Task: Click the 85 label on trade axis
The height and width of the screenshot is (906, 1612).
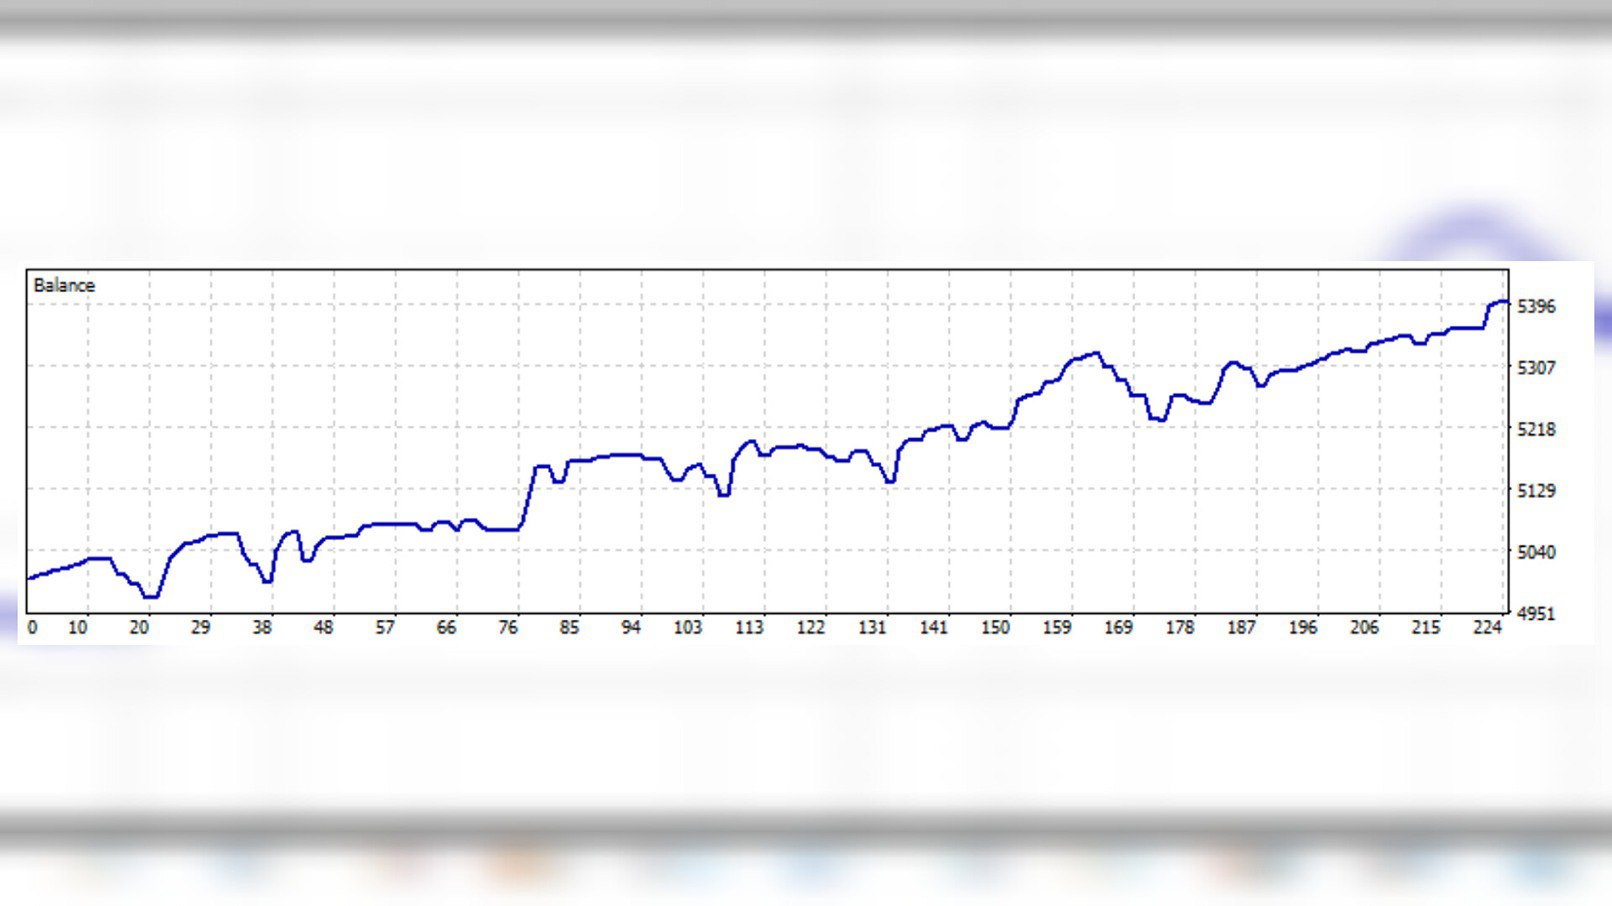Action: pos(569,627)
